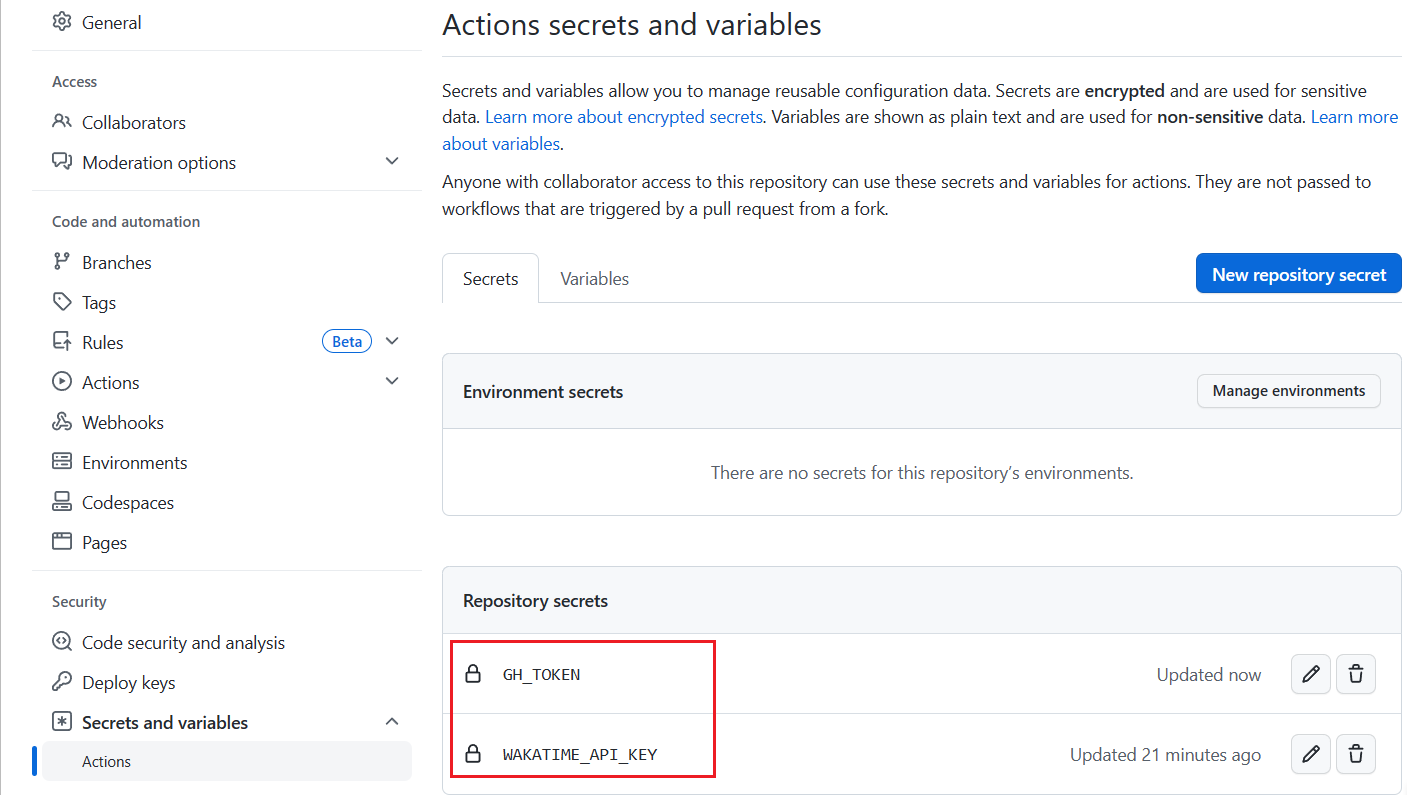The image size is (1407, 795).
Task: Switch to the Variables tab
Action: pos(594,279)
